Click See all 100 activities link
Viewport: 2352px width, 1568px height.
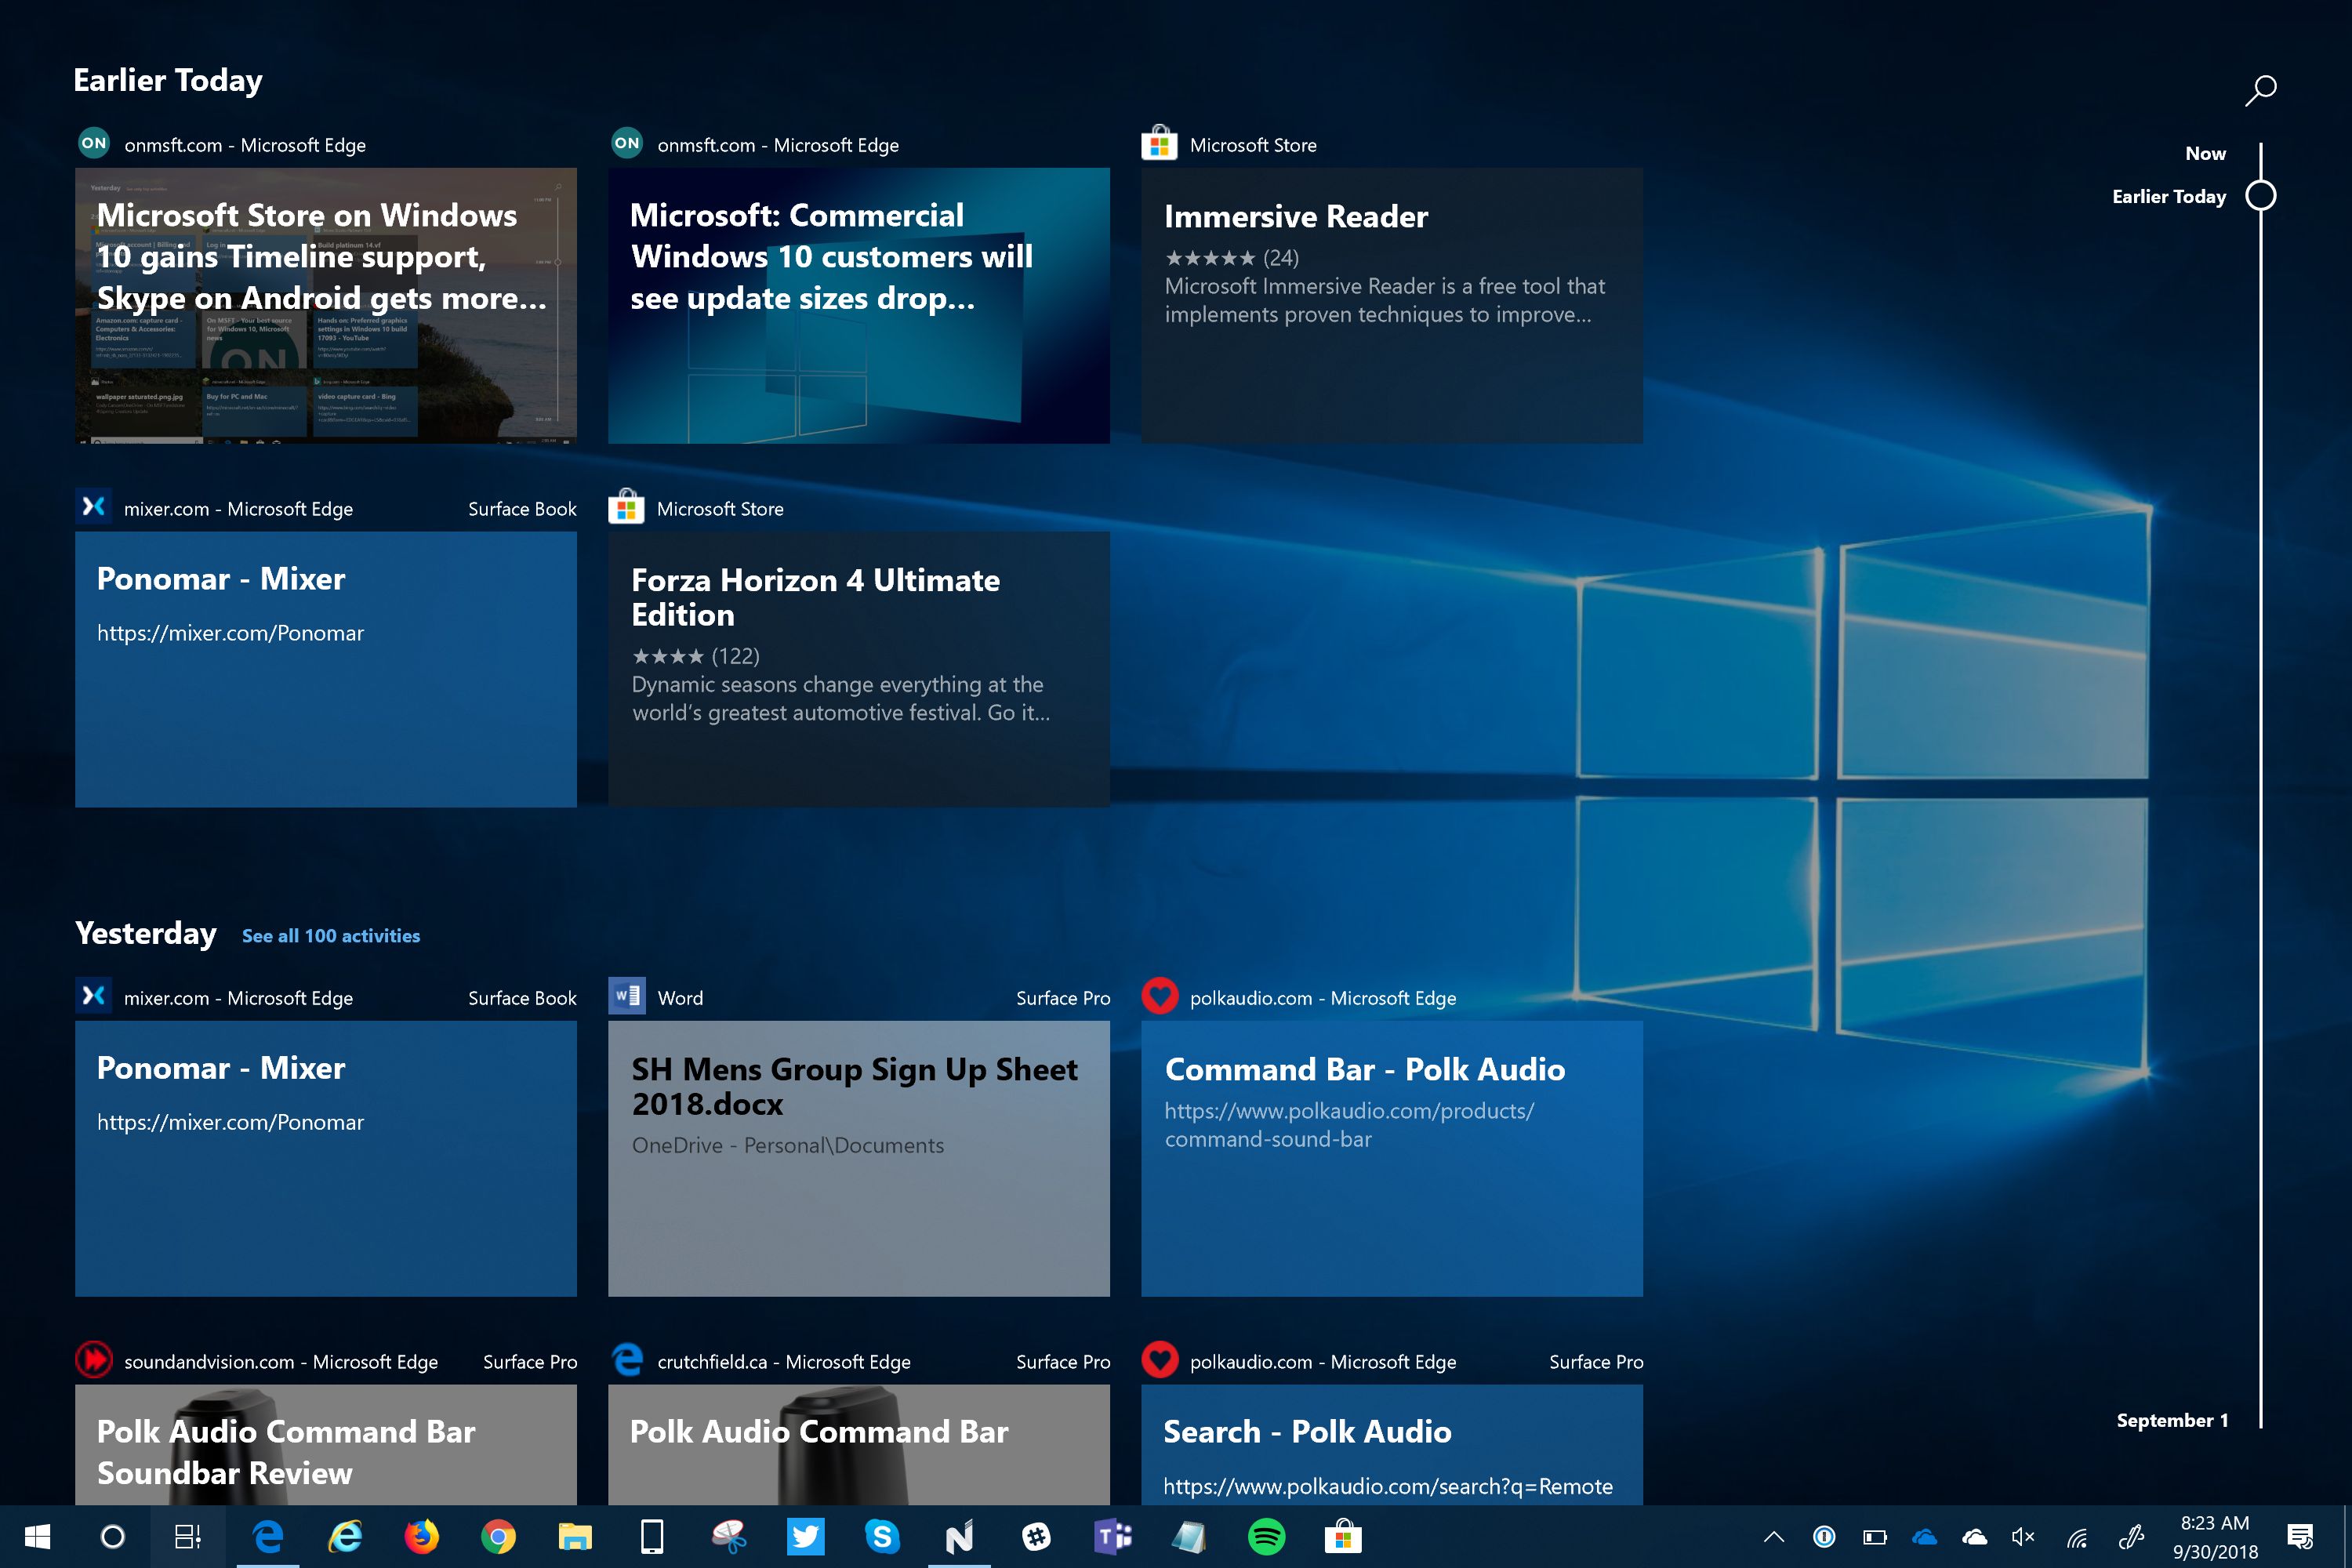tap(331, 936)
